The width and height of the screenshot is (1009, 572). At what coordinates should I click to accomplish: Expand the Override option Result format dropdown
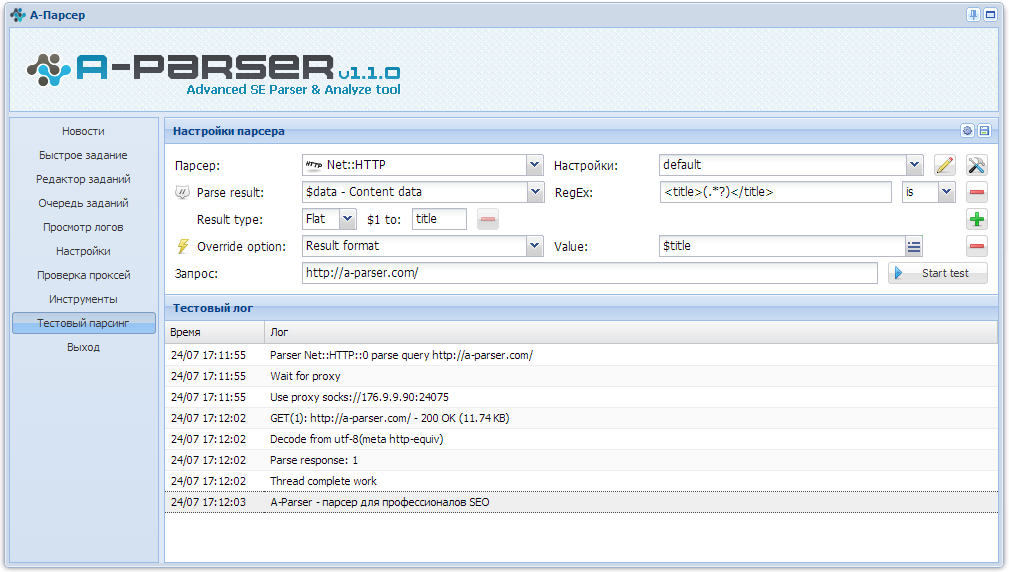coord(534,246)
